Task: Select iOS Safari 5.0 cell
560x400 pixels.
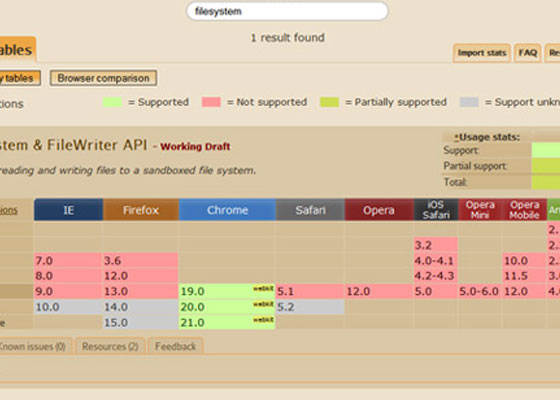Action: click(x=436, y=291)
